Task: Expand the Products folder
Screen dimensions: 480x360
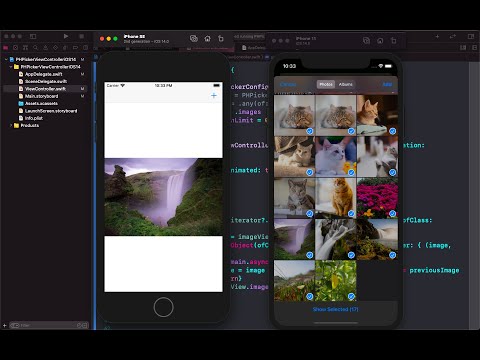Action: [11, 125]
